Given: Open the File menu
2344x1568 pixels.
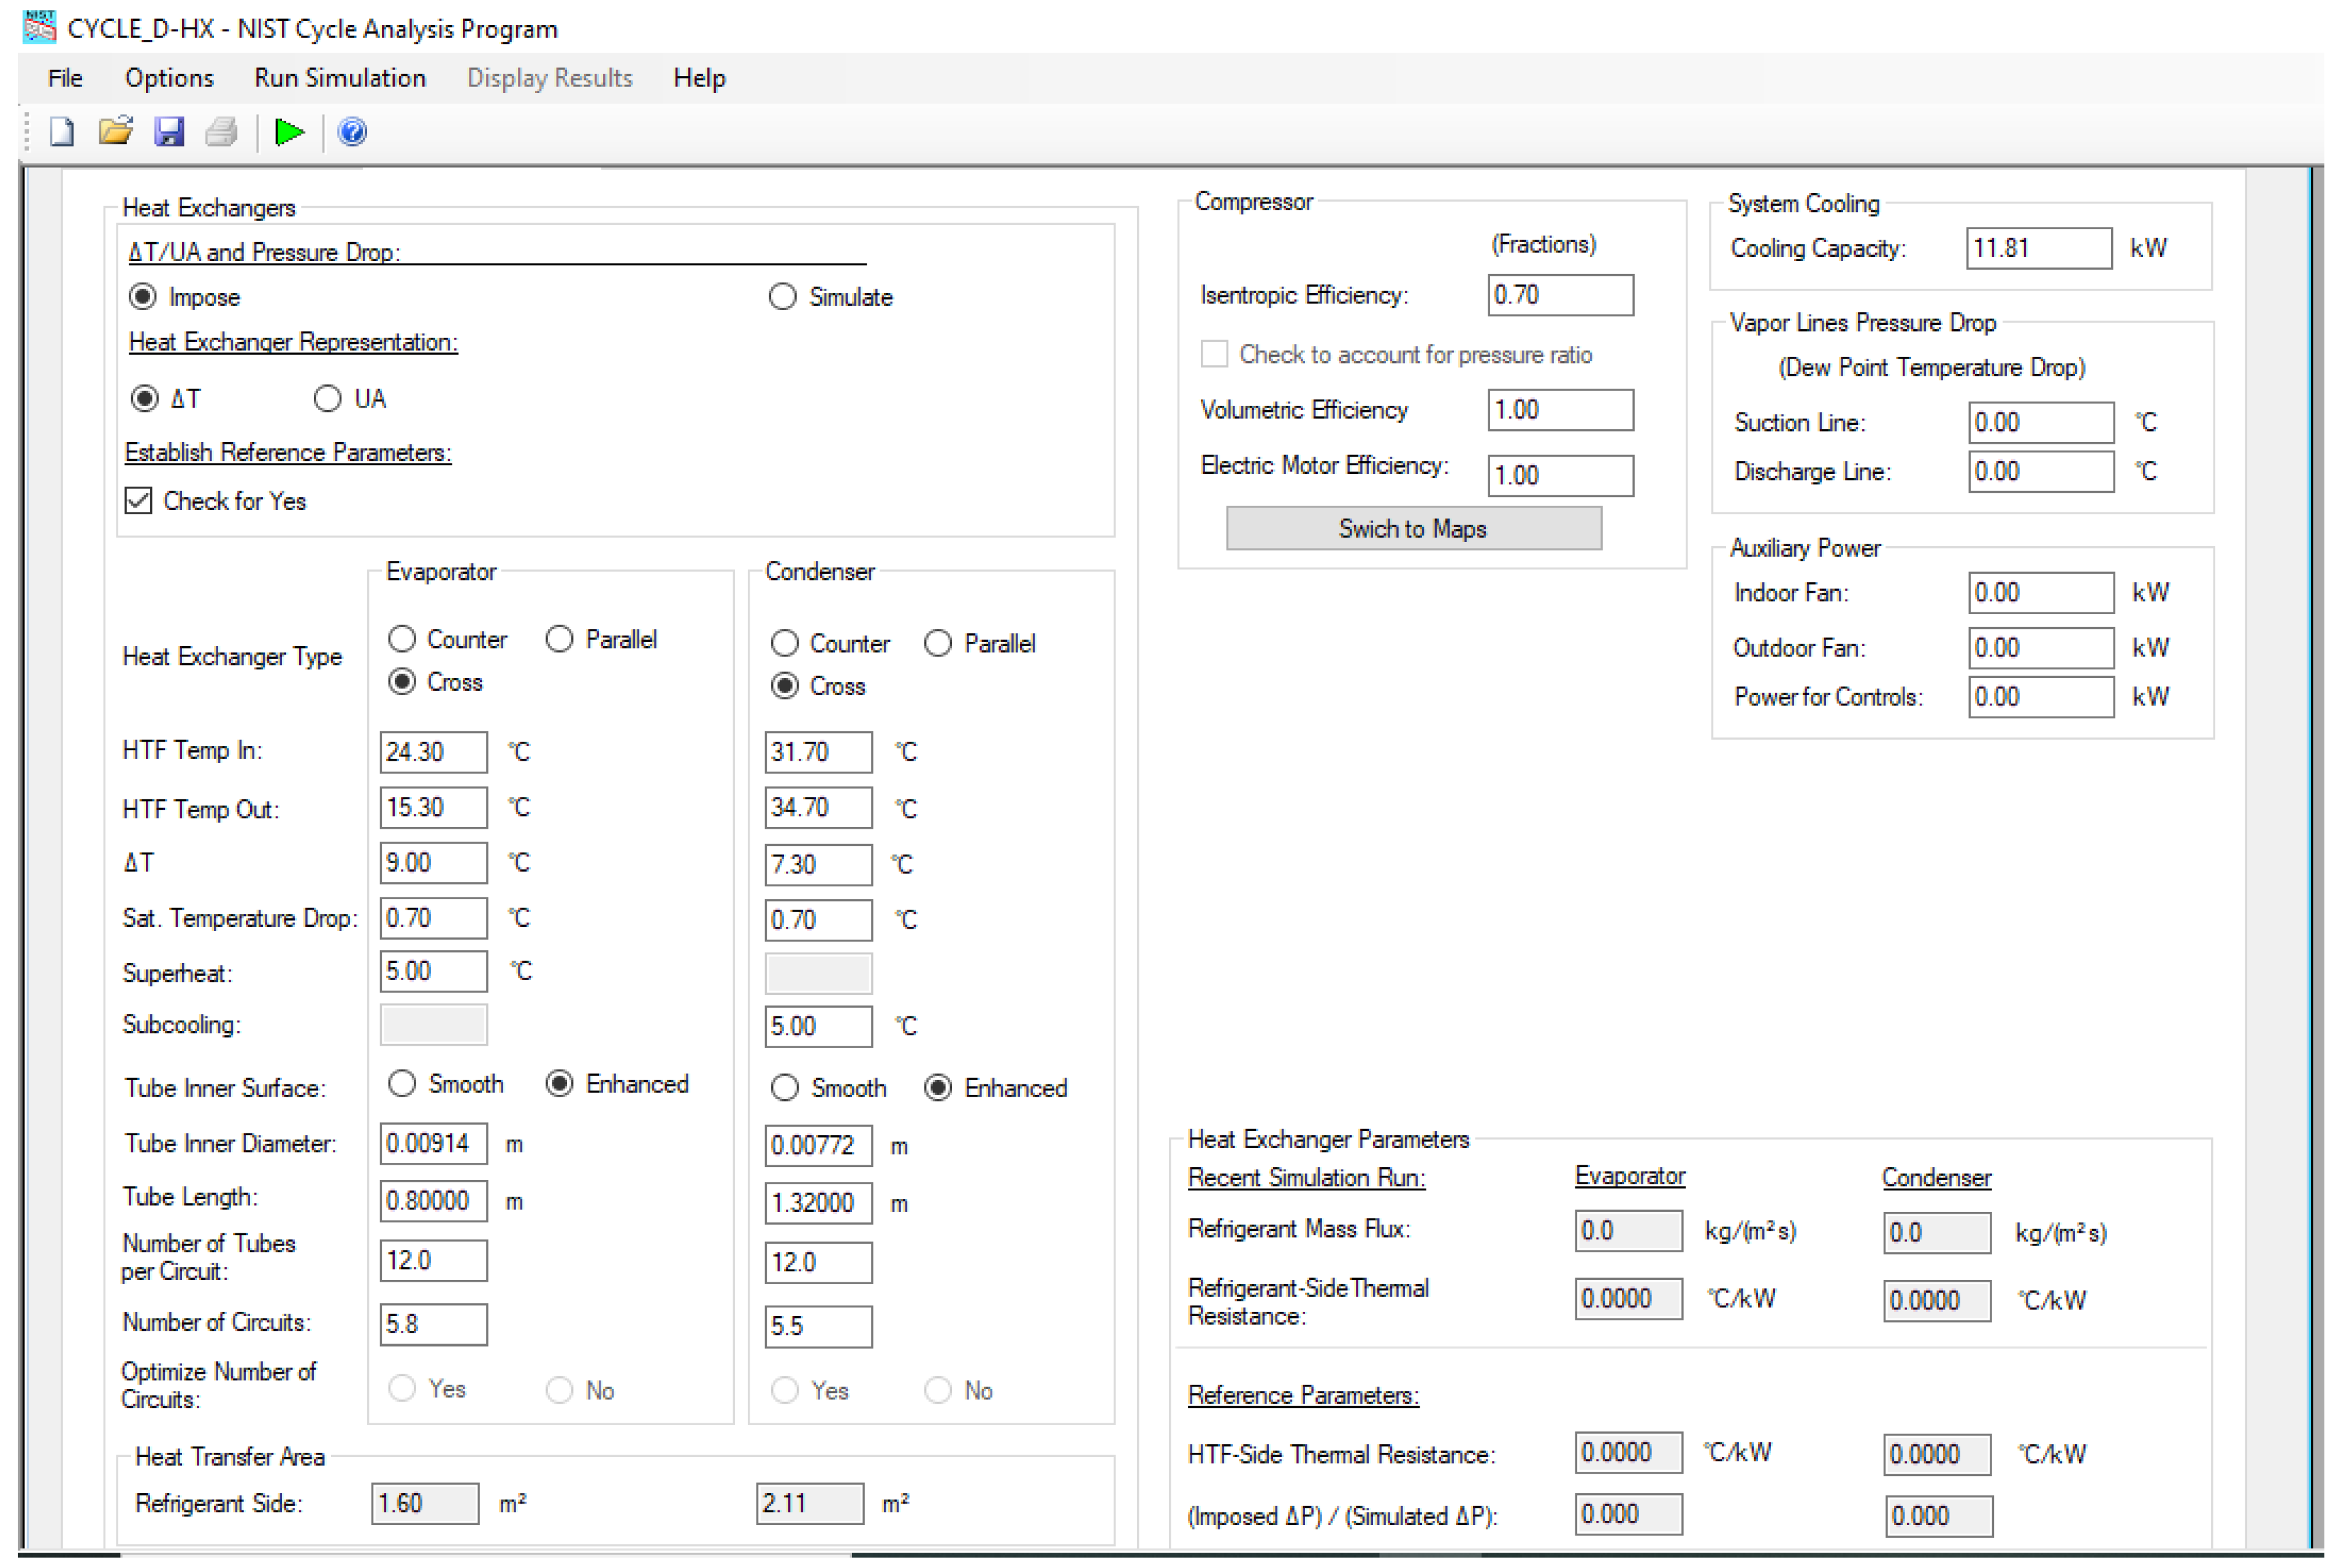Looking at the screenshot, I should 65,78.
